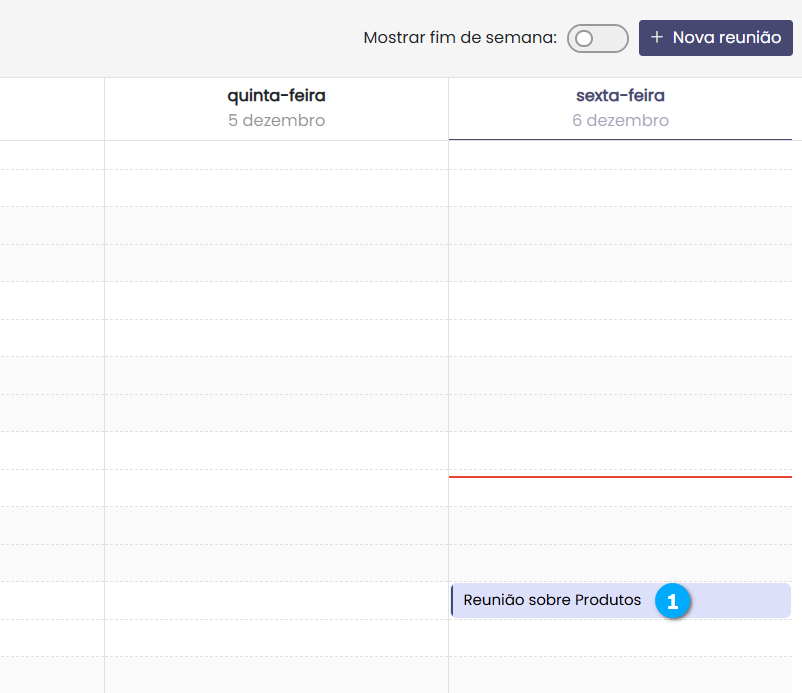The width and height of the screenshot is (802, 693).
Task: Click the round knob of the weekend switch
Action: 585,38
